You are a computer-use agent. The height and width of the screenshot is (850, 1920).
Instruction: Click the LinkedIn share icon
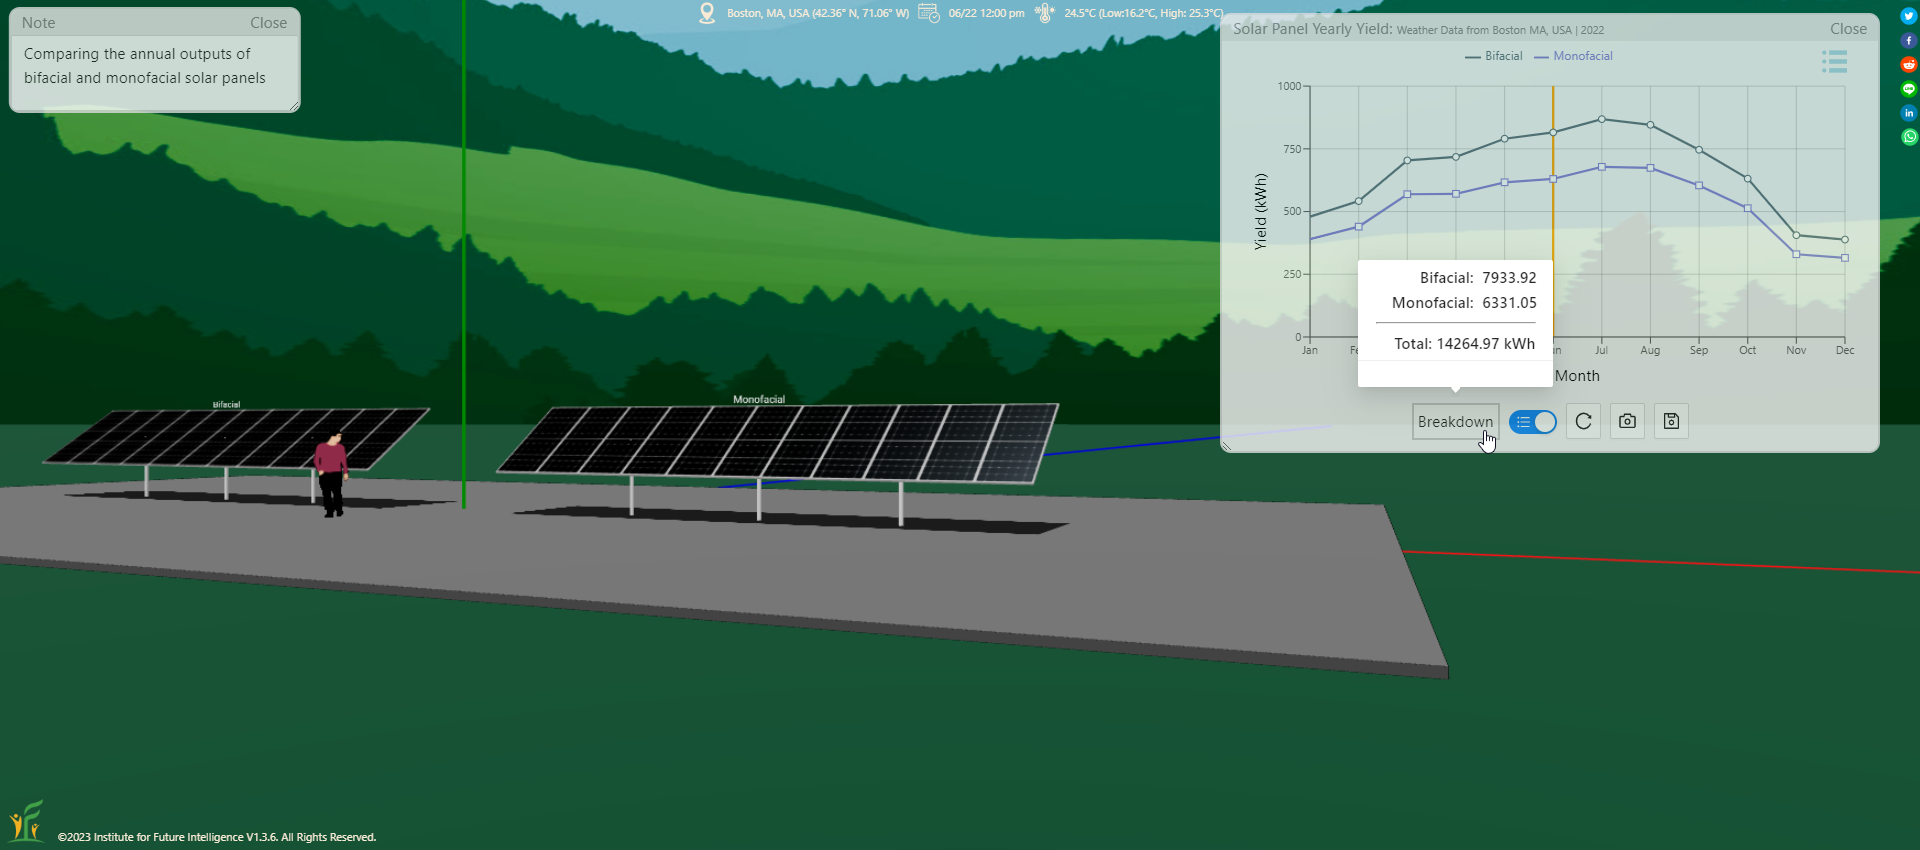(1908, 113)
